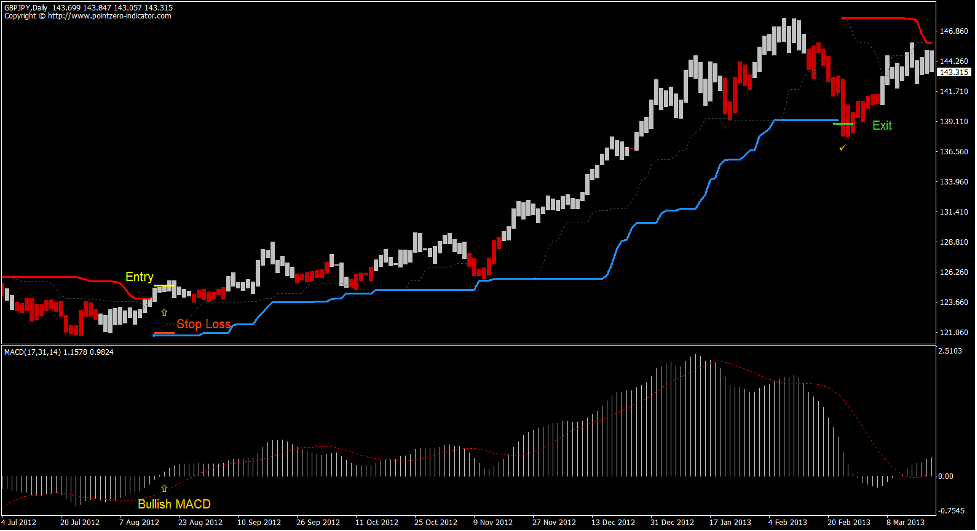Screen dimensions: 977x531
Task: Click the orange Stop Loss line marker
Action: 164,332
